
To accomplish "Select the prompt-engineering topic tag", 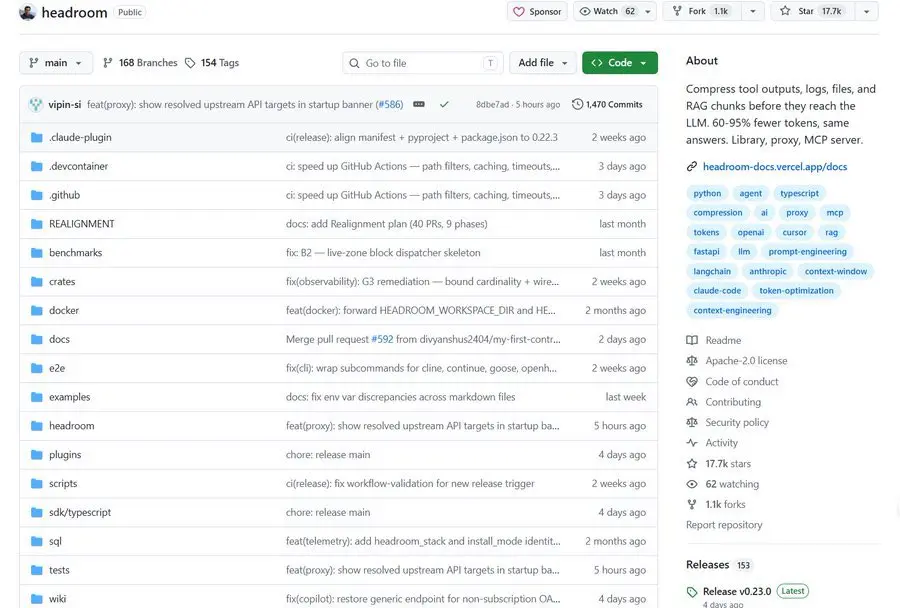I will 807,252.
